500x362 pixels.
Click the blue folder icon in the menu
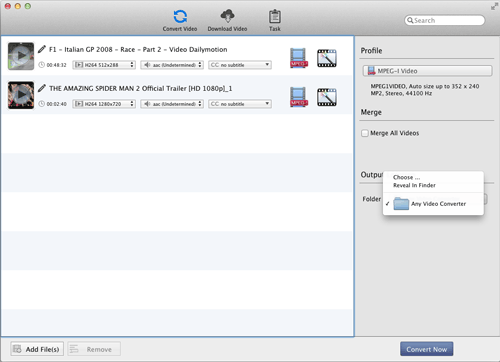[401, 204]
